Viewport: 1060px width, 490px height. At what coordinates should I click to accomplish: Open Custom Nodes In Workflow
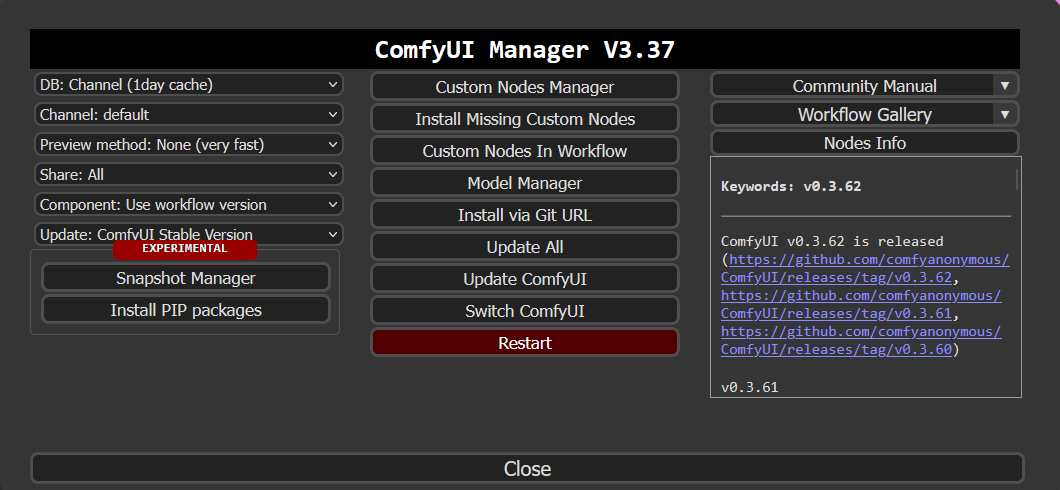(x=525, y=151)
